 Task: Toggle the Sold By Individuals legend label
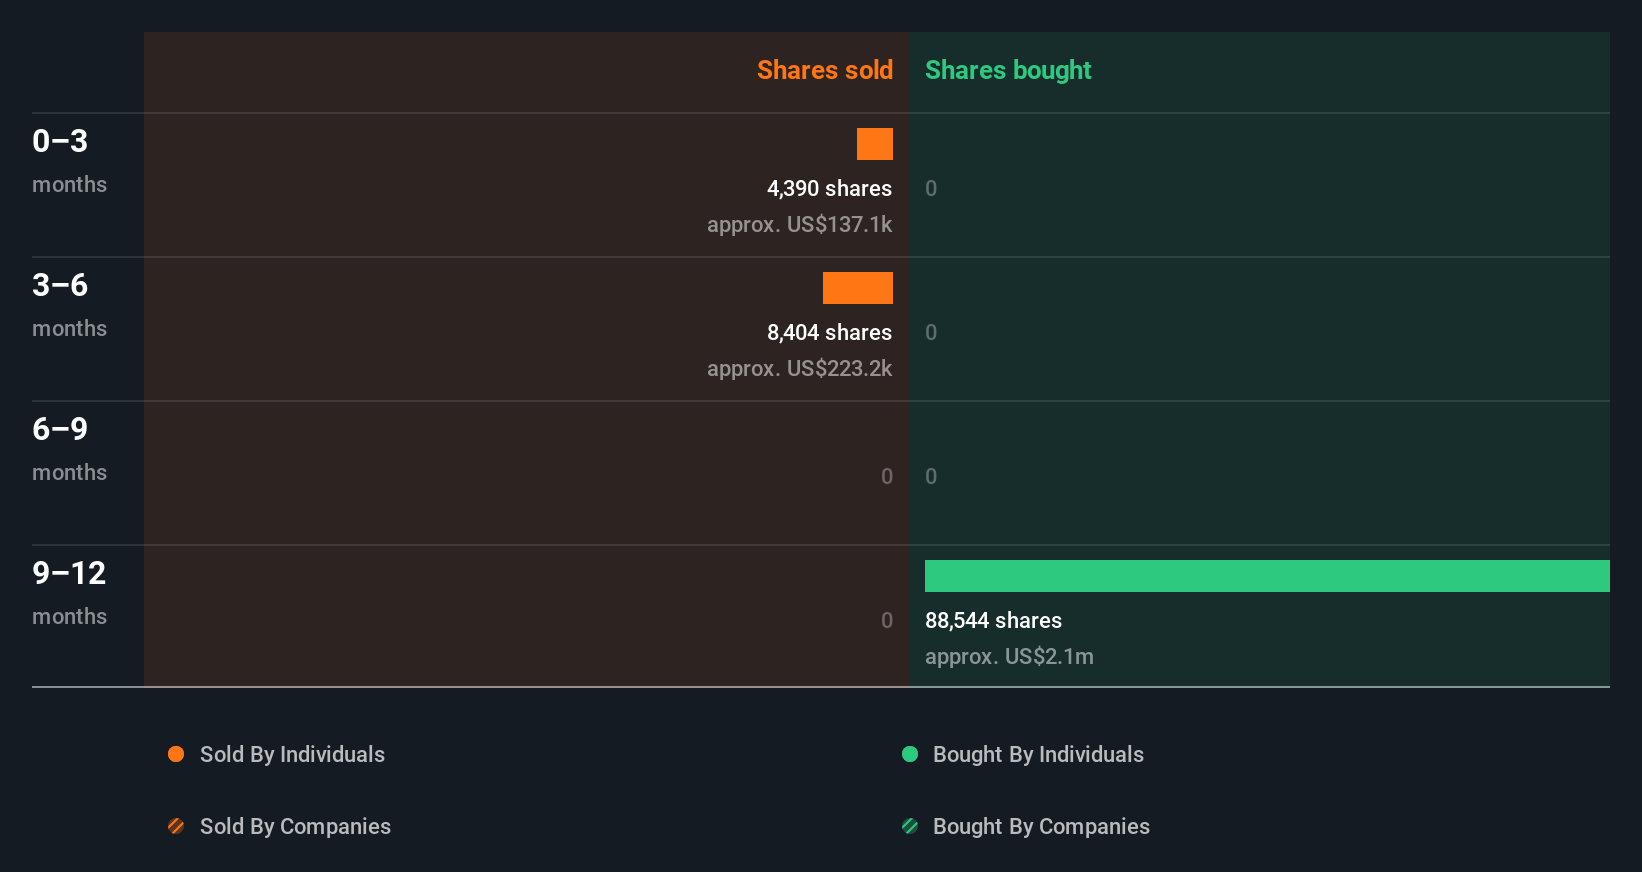pos(292,754)
